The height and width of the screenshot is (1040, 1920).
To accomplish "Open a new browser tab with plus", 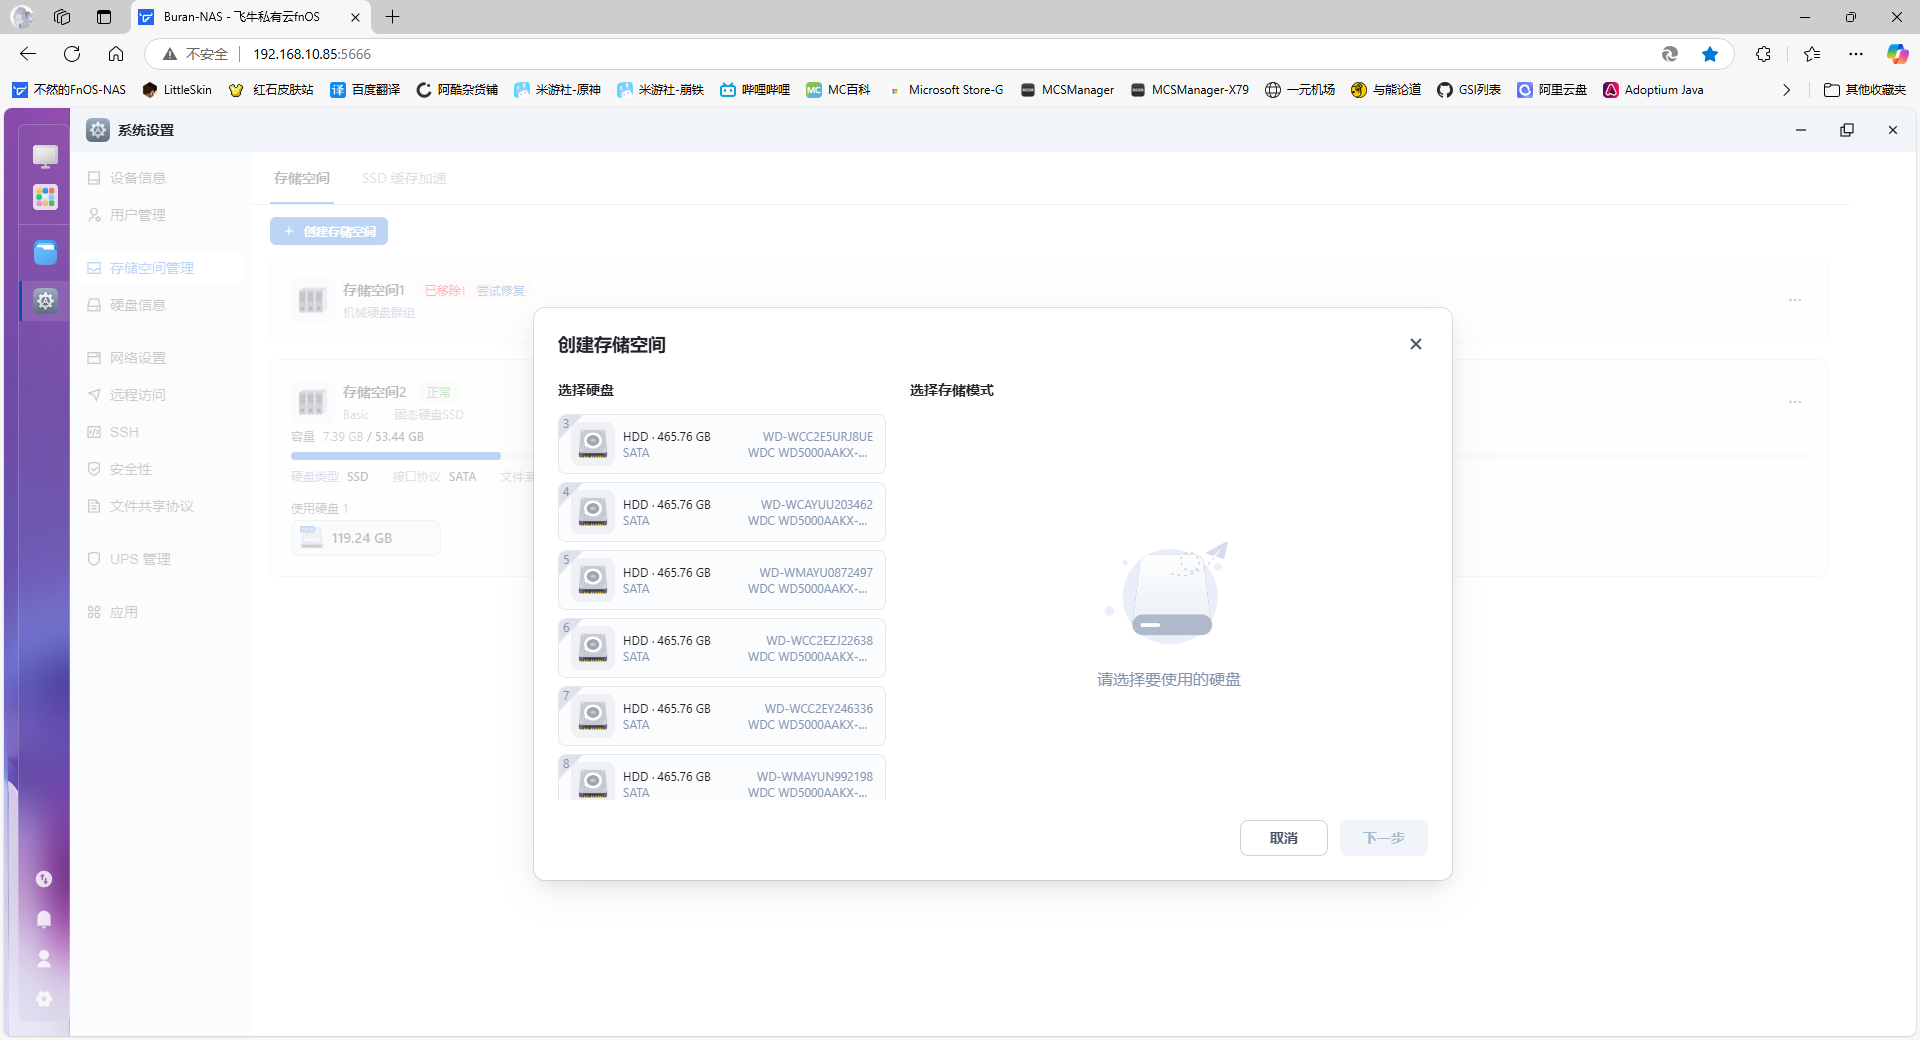I will coord(393,17).
